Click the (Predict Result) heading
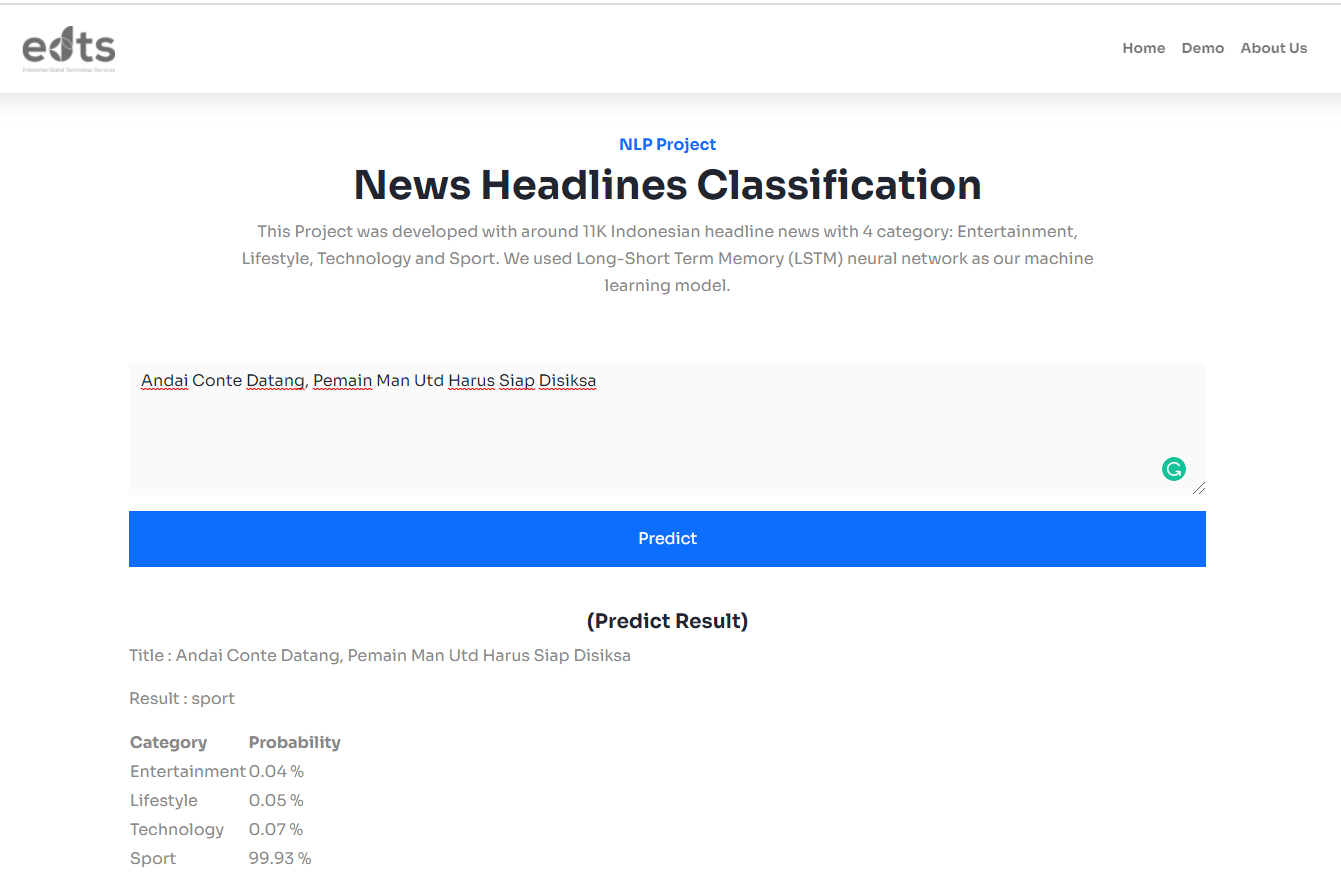Screen dimensions: 1341x894 pyautogui.click(x=667, y=621)
